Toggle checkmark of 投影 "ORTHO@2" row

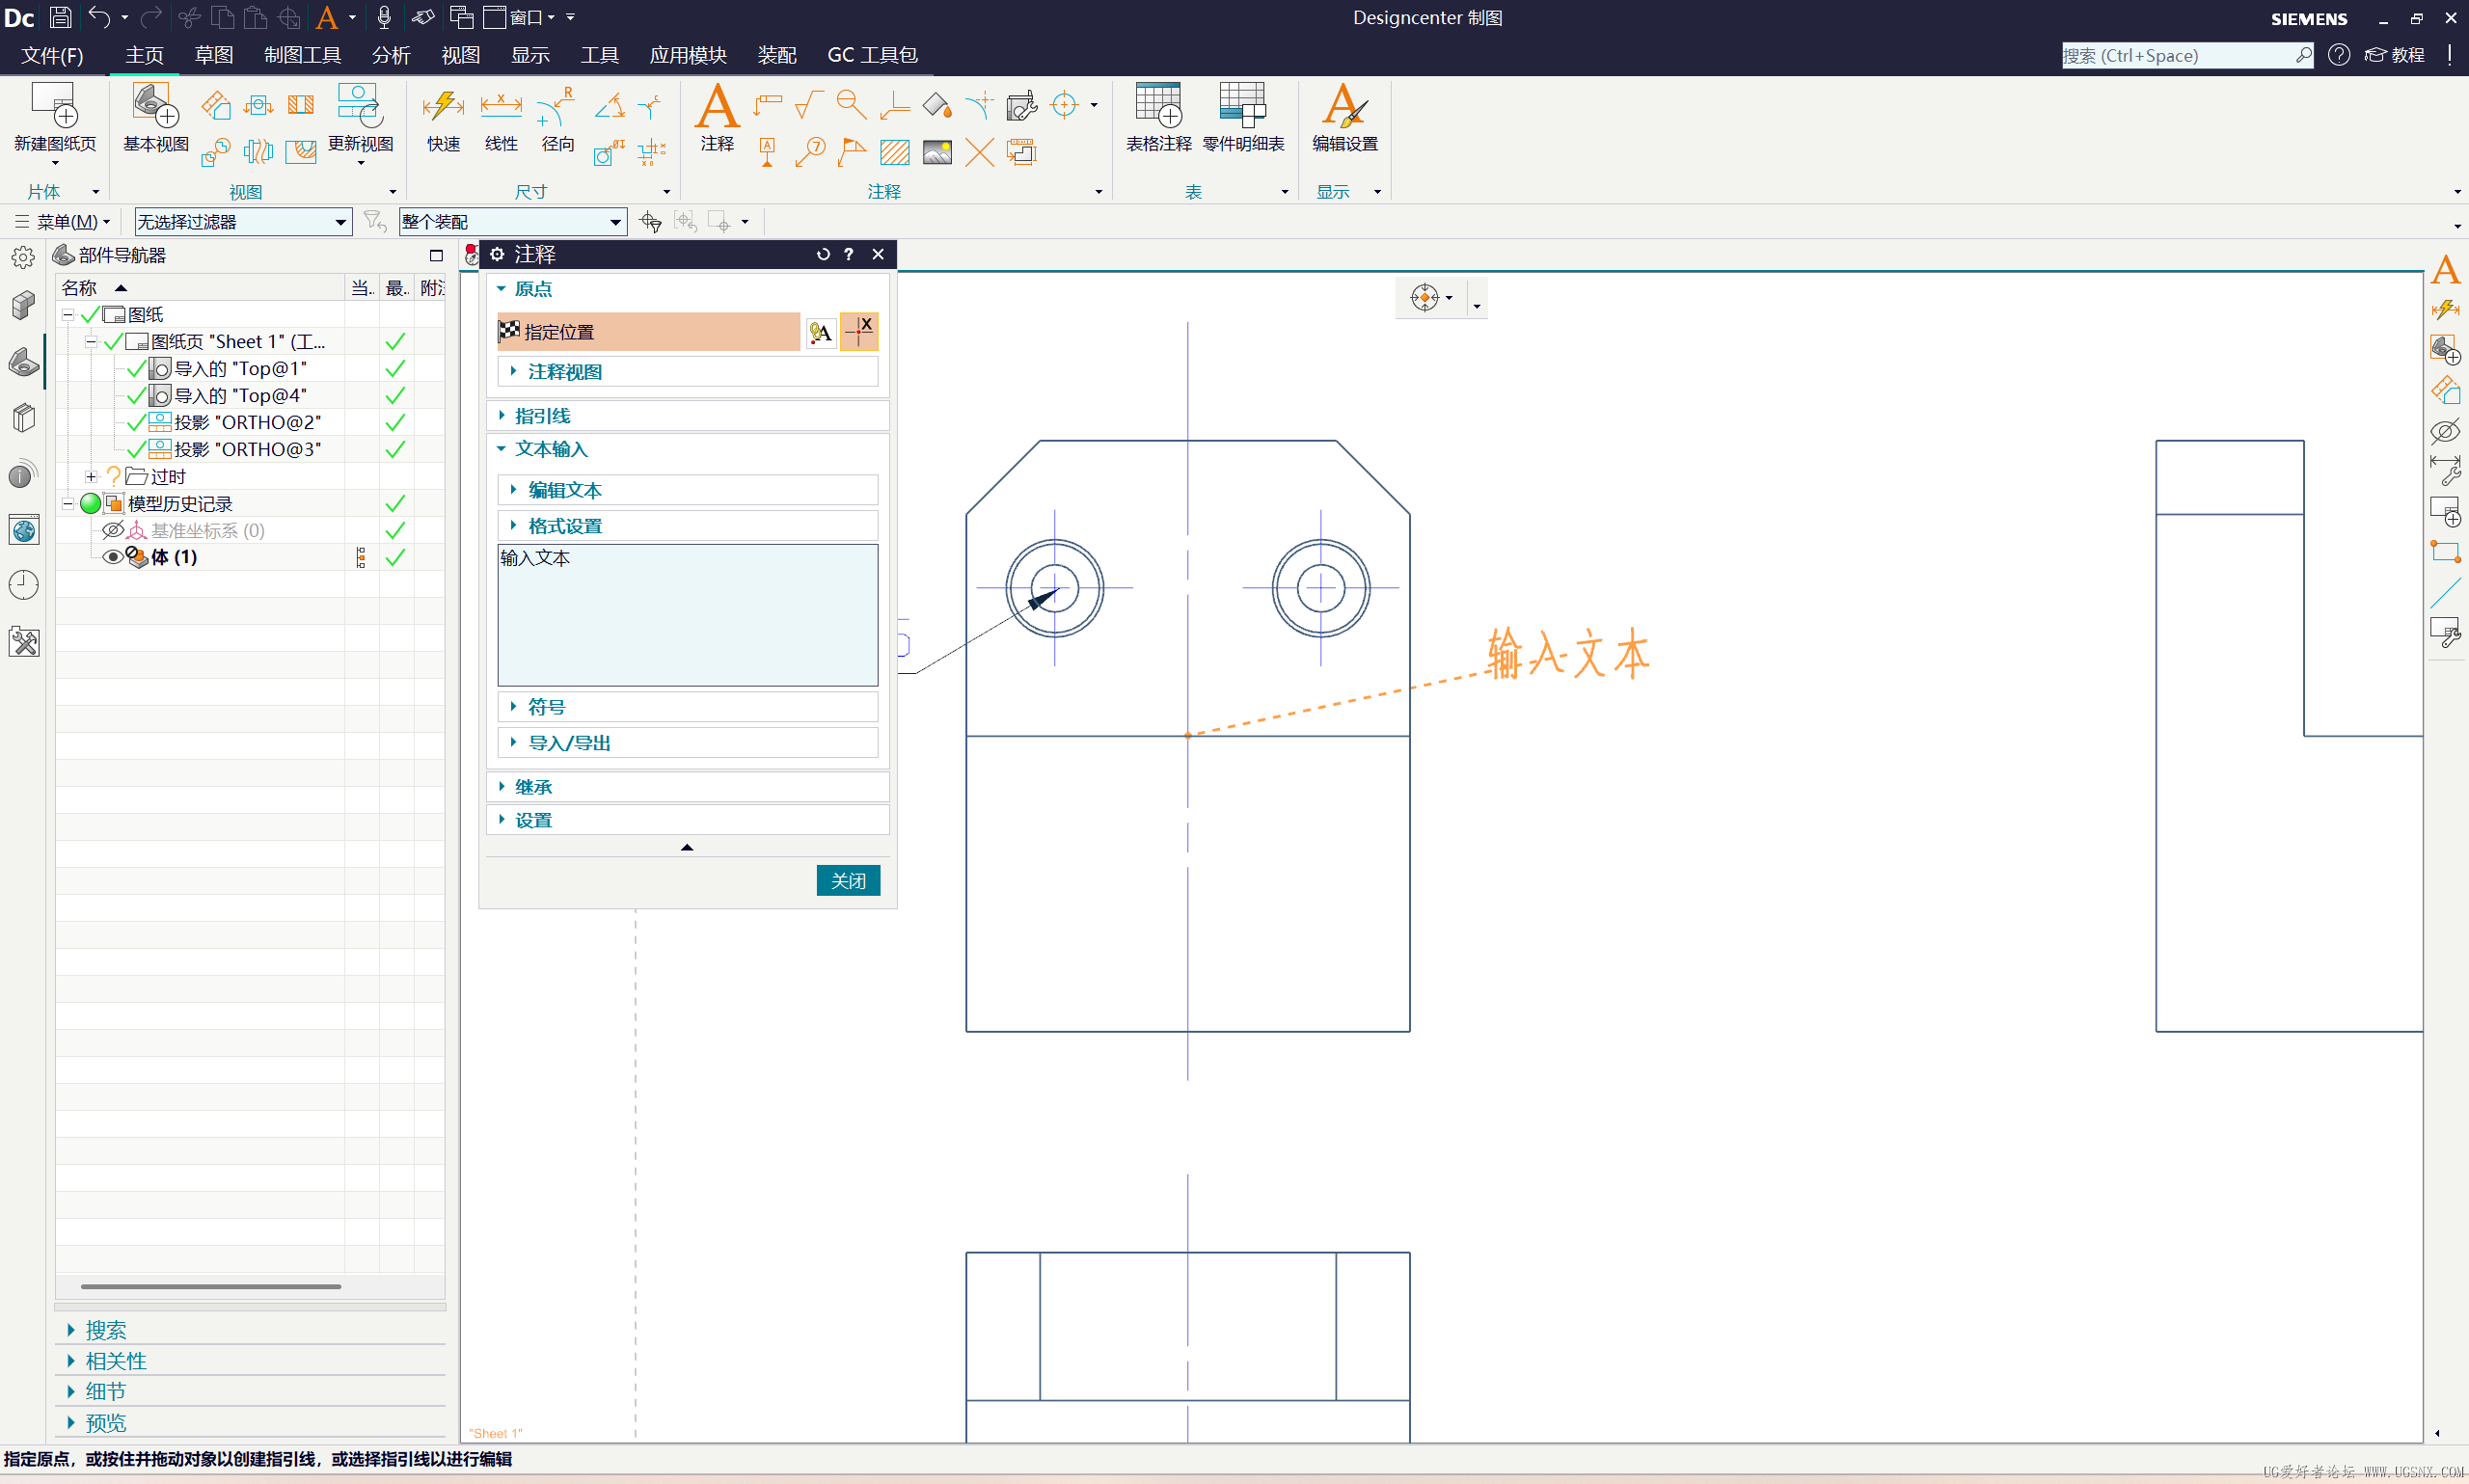tap(137, 422)
